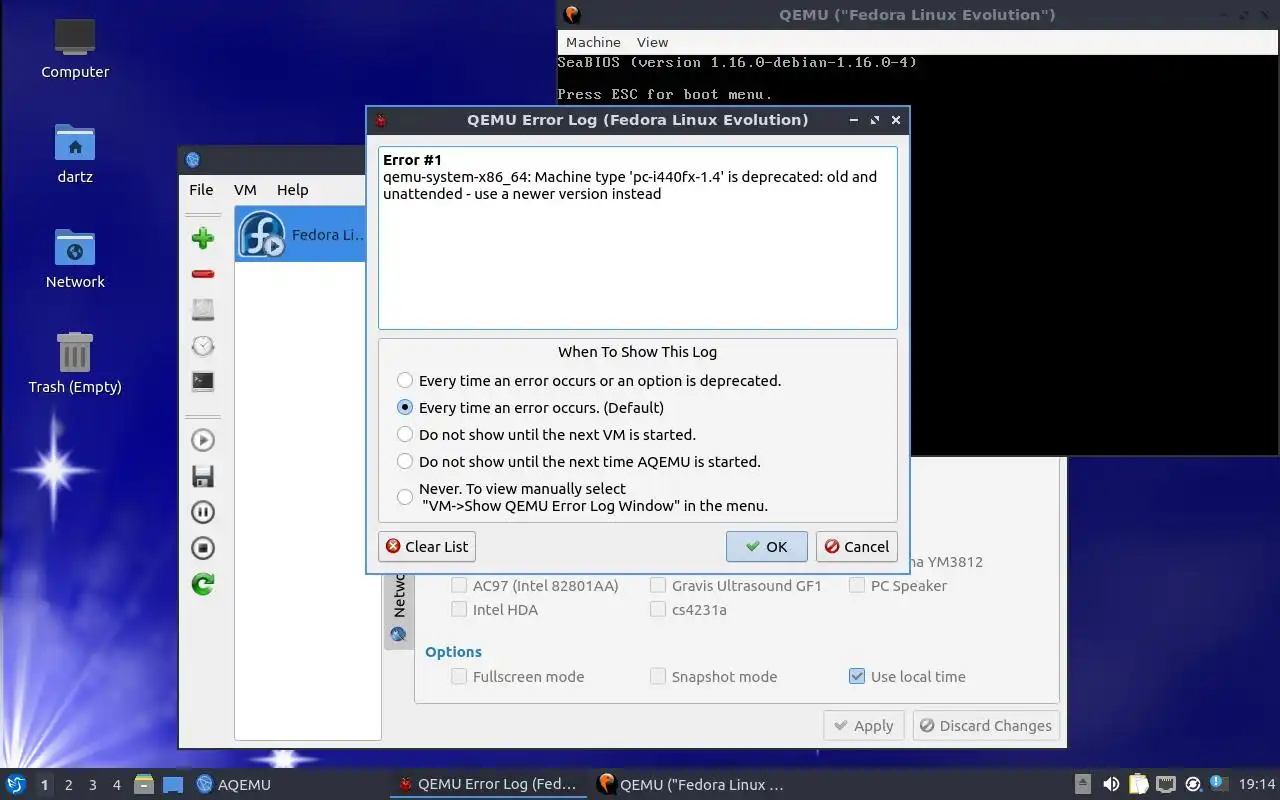Open the Help menu in AQEMU
The width and height of the screenshot is (1280, 800).
[292, 189]
